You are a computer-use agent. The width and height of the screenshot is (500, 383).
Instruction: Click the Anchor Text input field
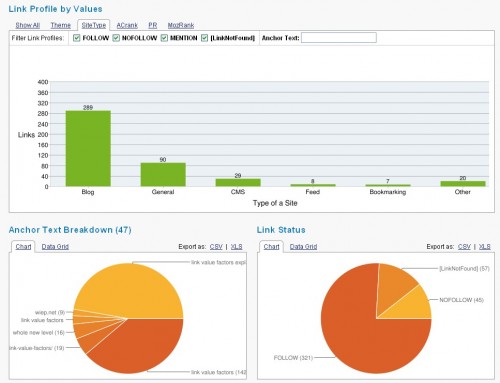point(339,38)
